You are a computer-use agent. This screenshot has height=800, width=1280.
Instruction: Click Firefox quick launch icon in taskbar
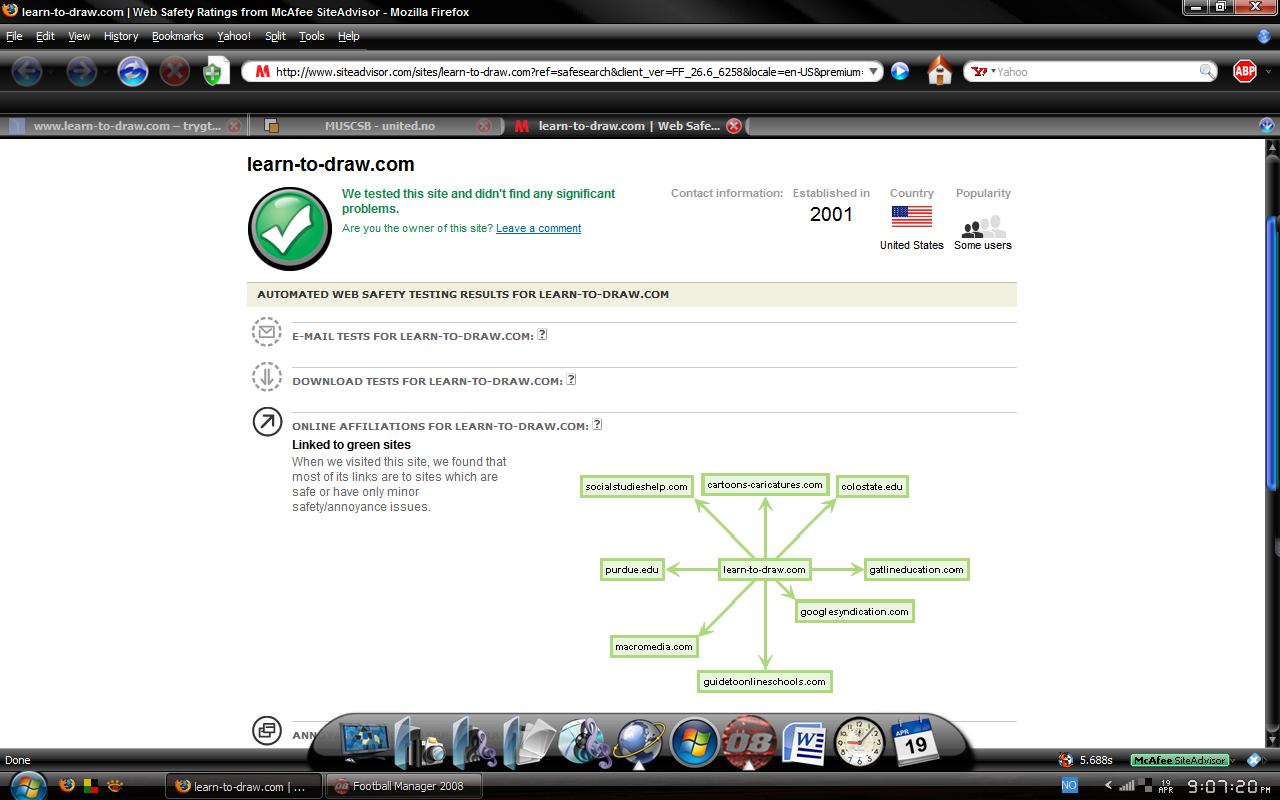click(69, 786)
